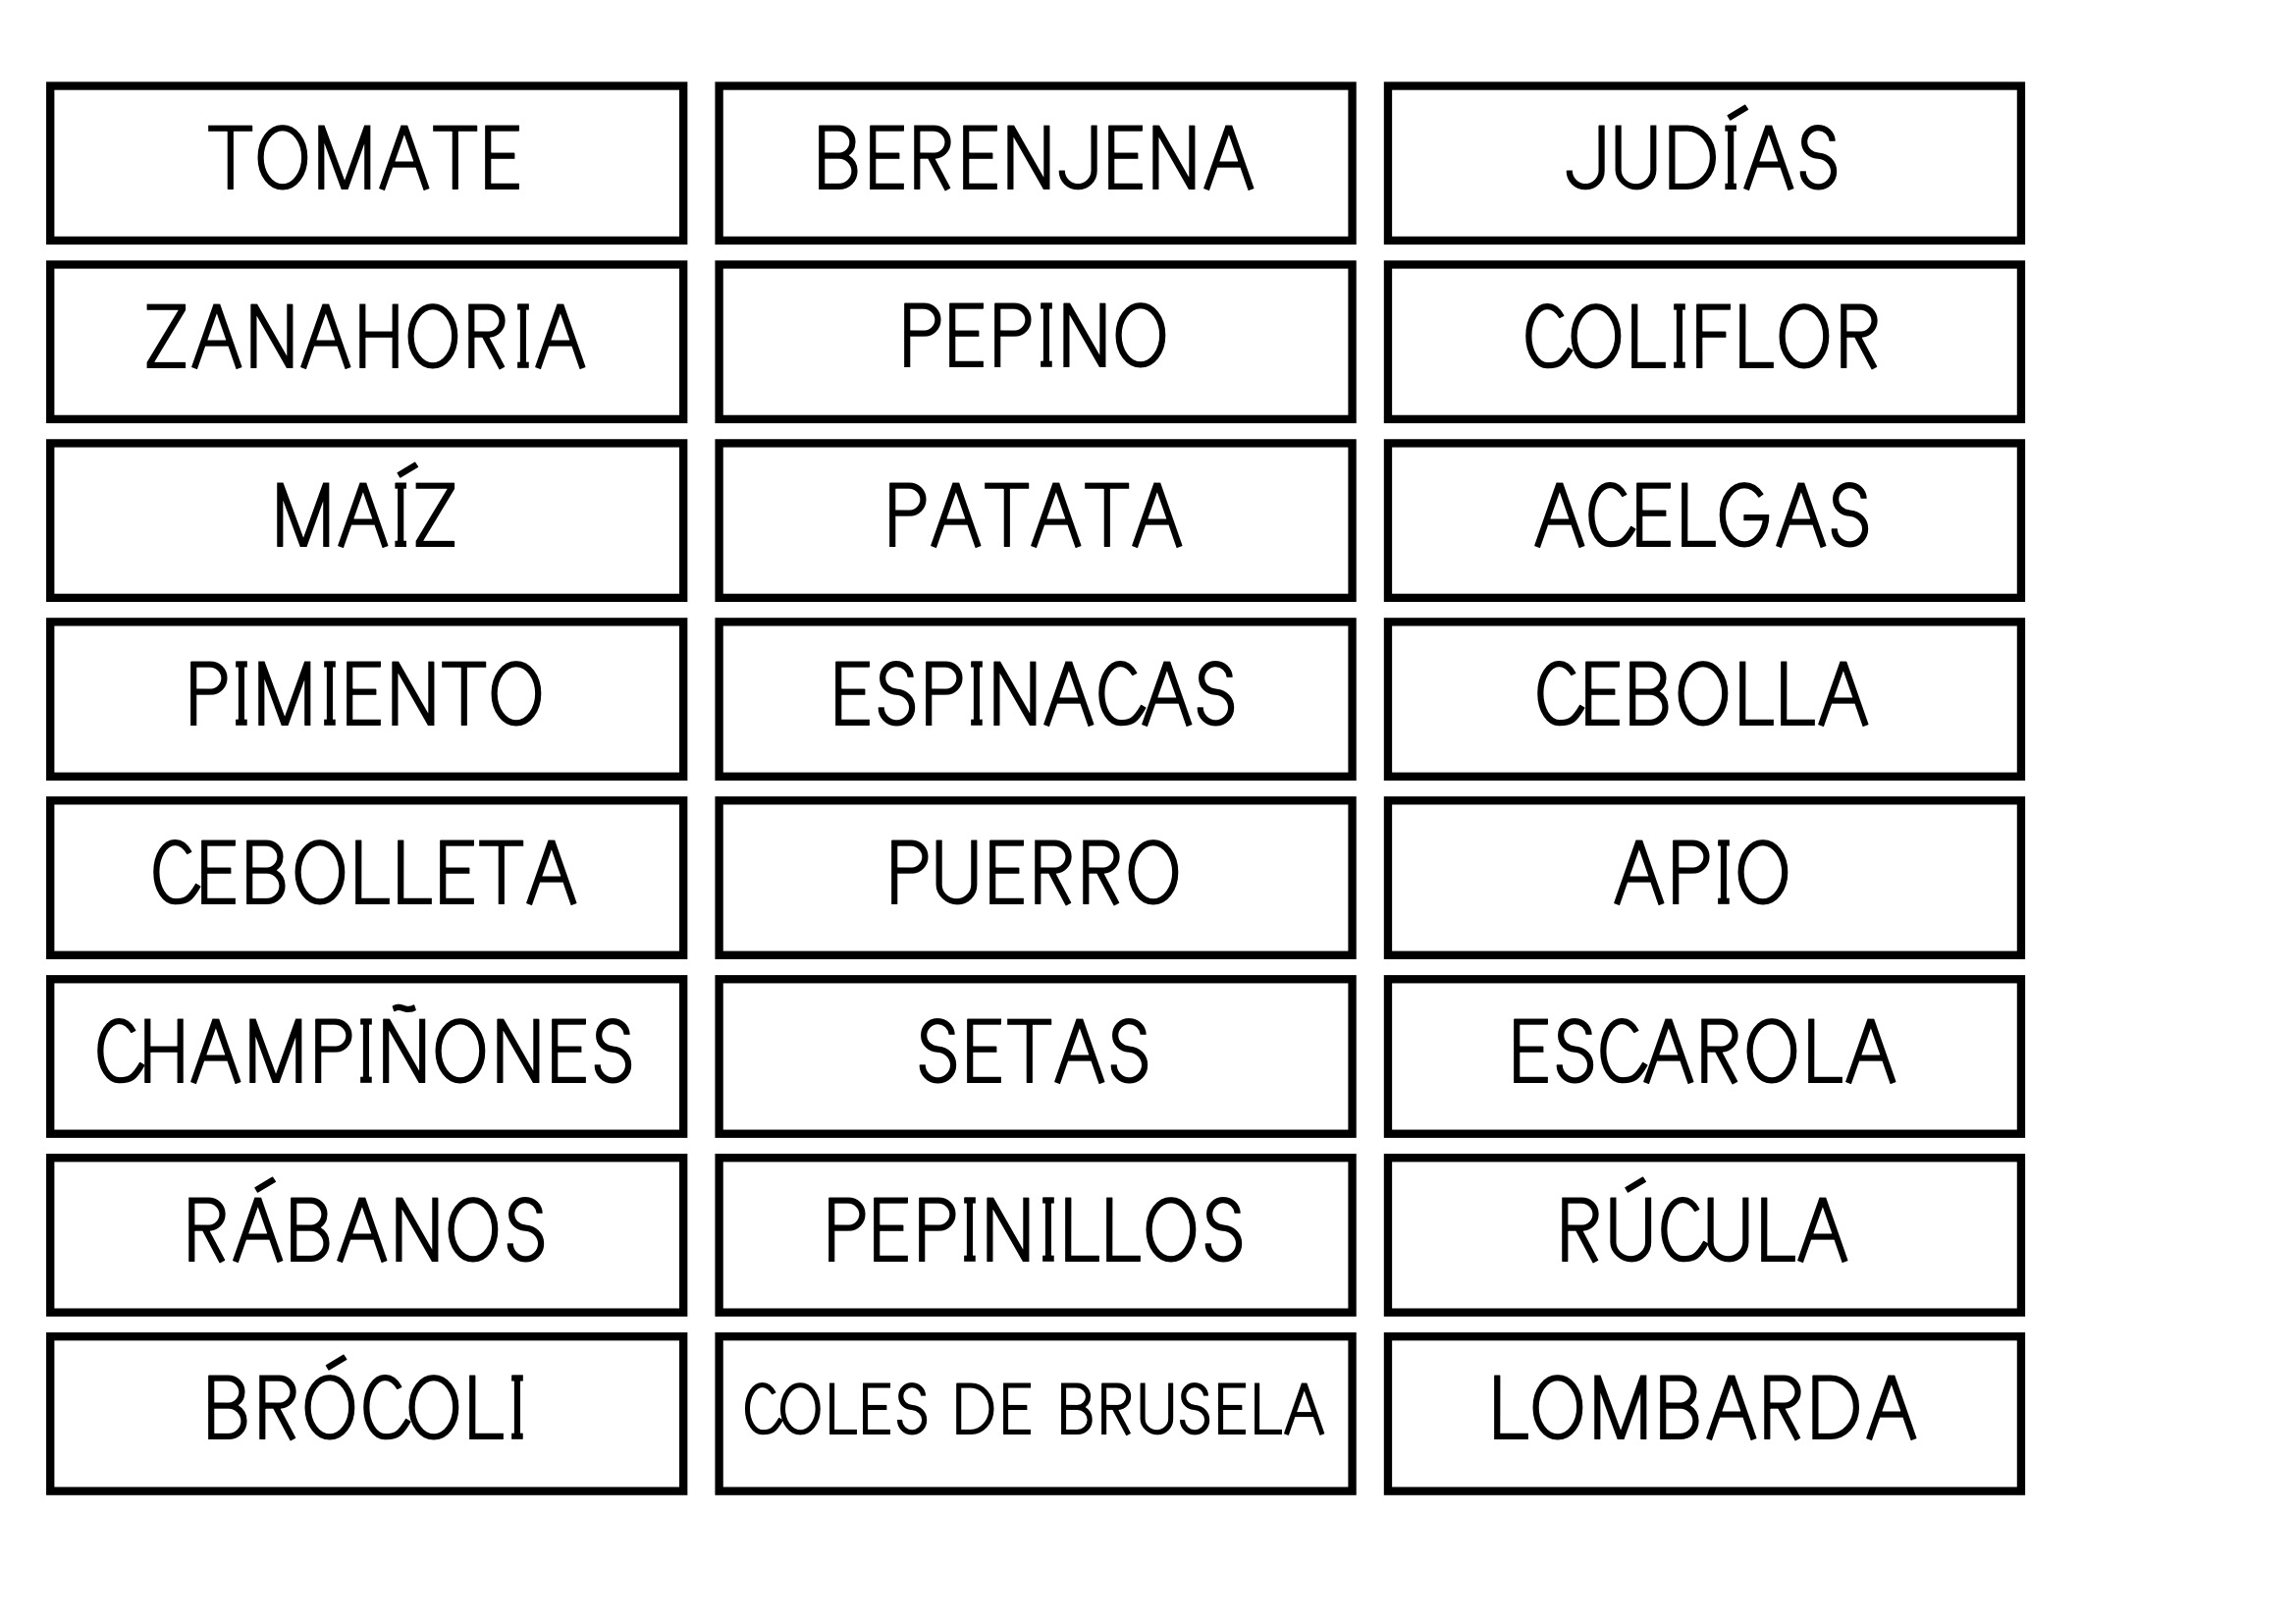Viewport: 2296px width, 1624px height.
Task: Pick the RÁBANOS card
Action: coord(366,1234)
